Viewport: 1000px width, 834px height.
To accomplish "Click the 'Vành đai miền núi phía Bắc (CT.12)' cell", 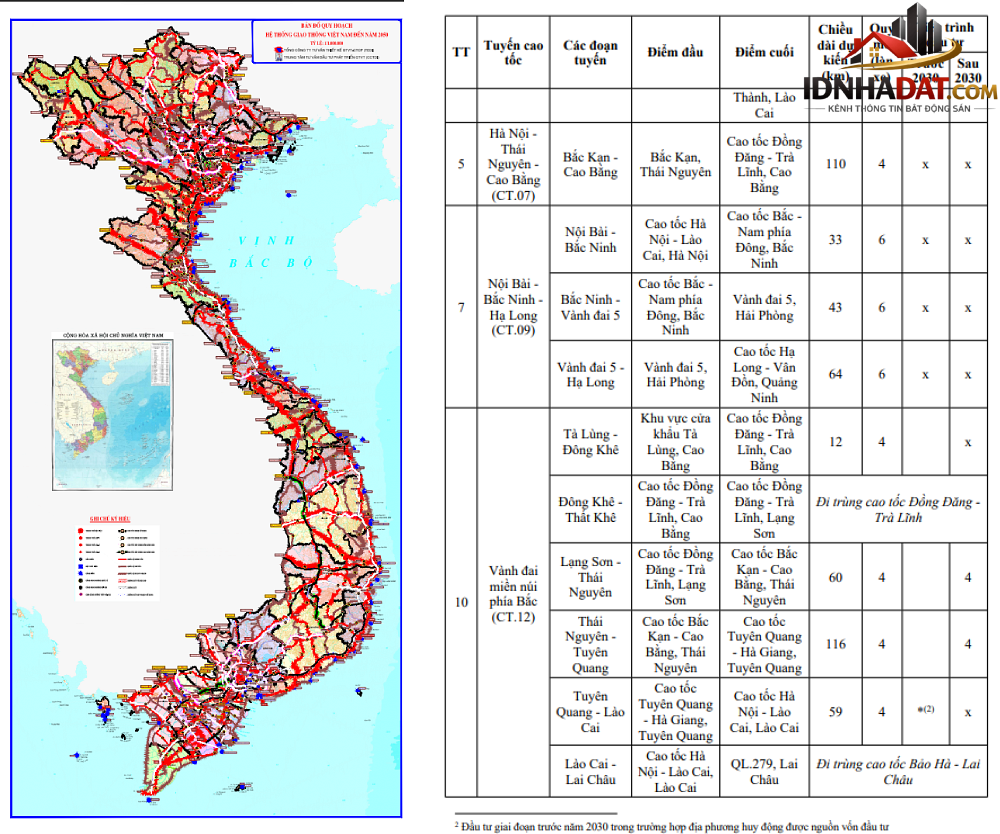I will 513,594.
